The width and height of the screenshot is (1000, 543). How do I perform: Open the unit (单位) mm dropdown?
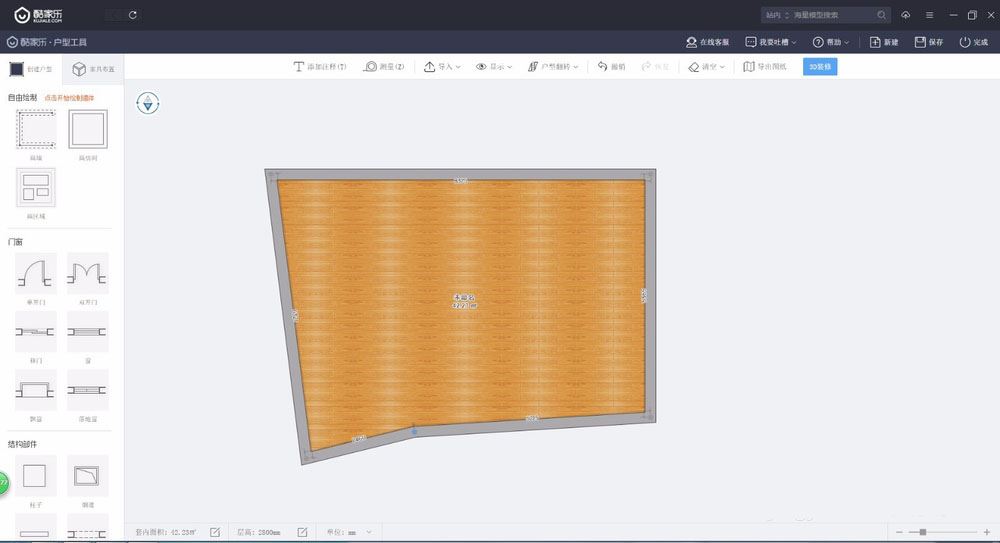click(357, 532)
